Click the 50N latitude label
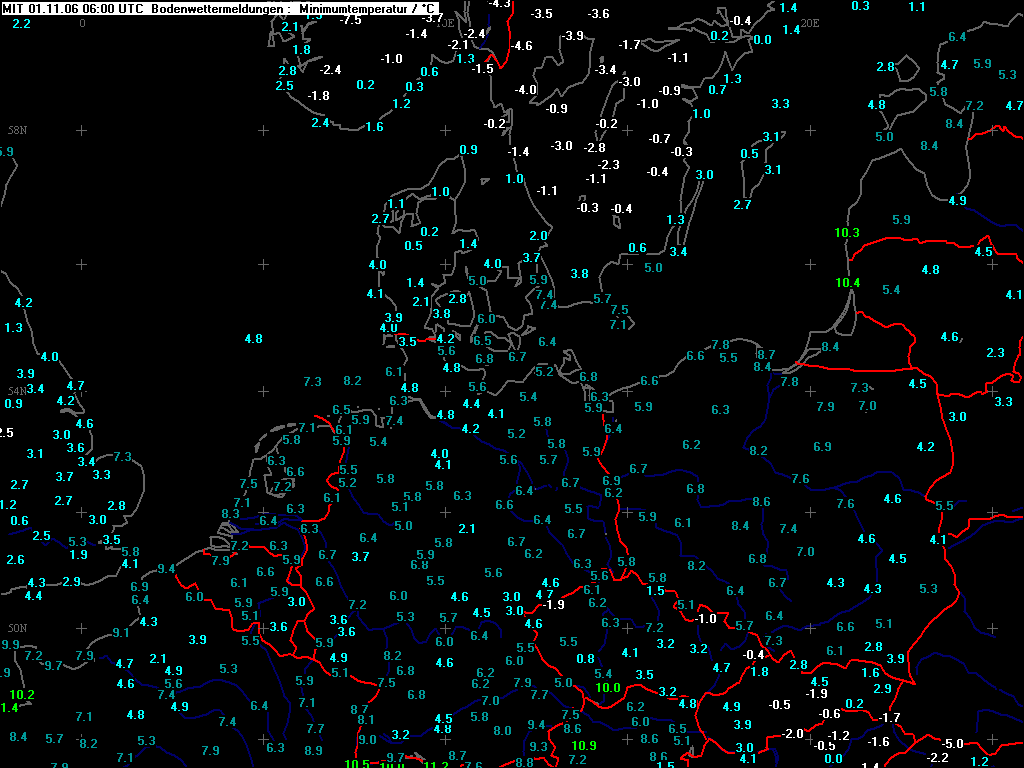This screenshot has width=1024, height=768. pyautogui.click(x=18, y=628)
